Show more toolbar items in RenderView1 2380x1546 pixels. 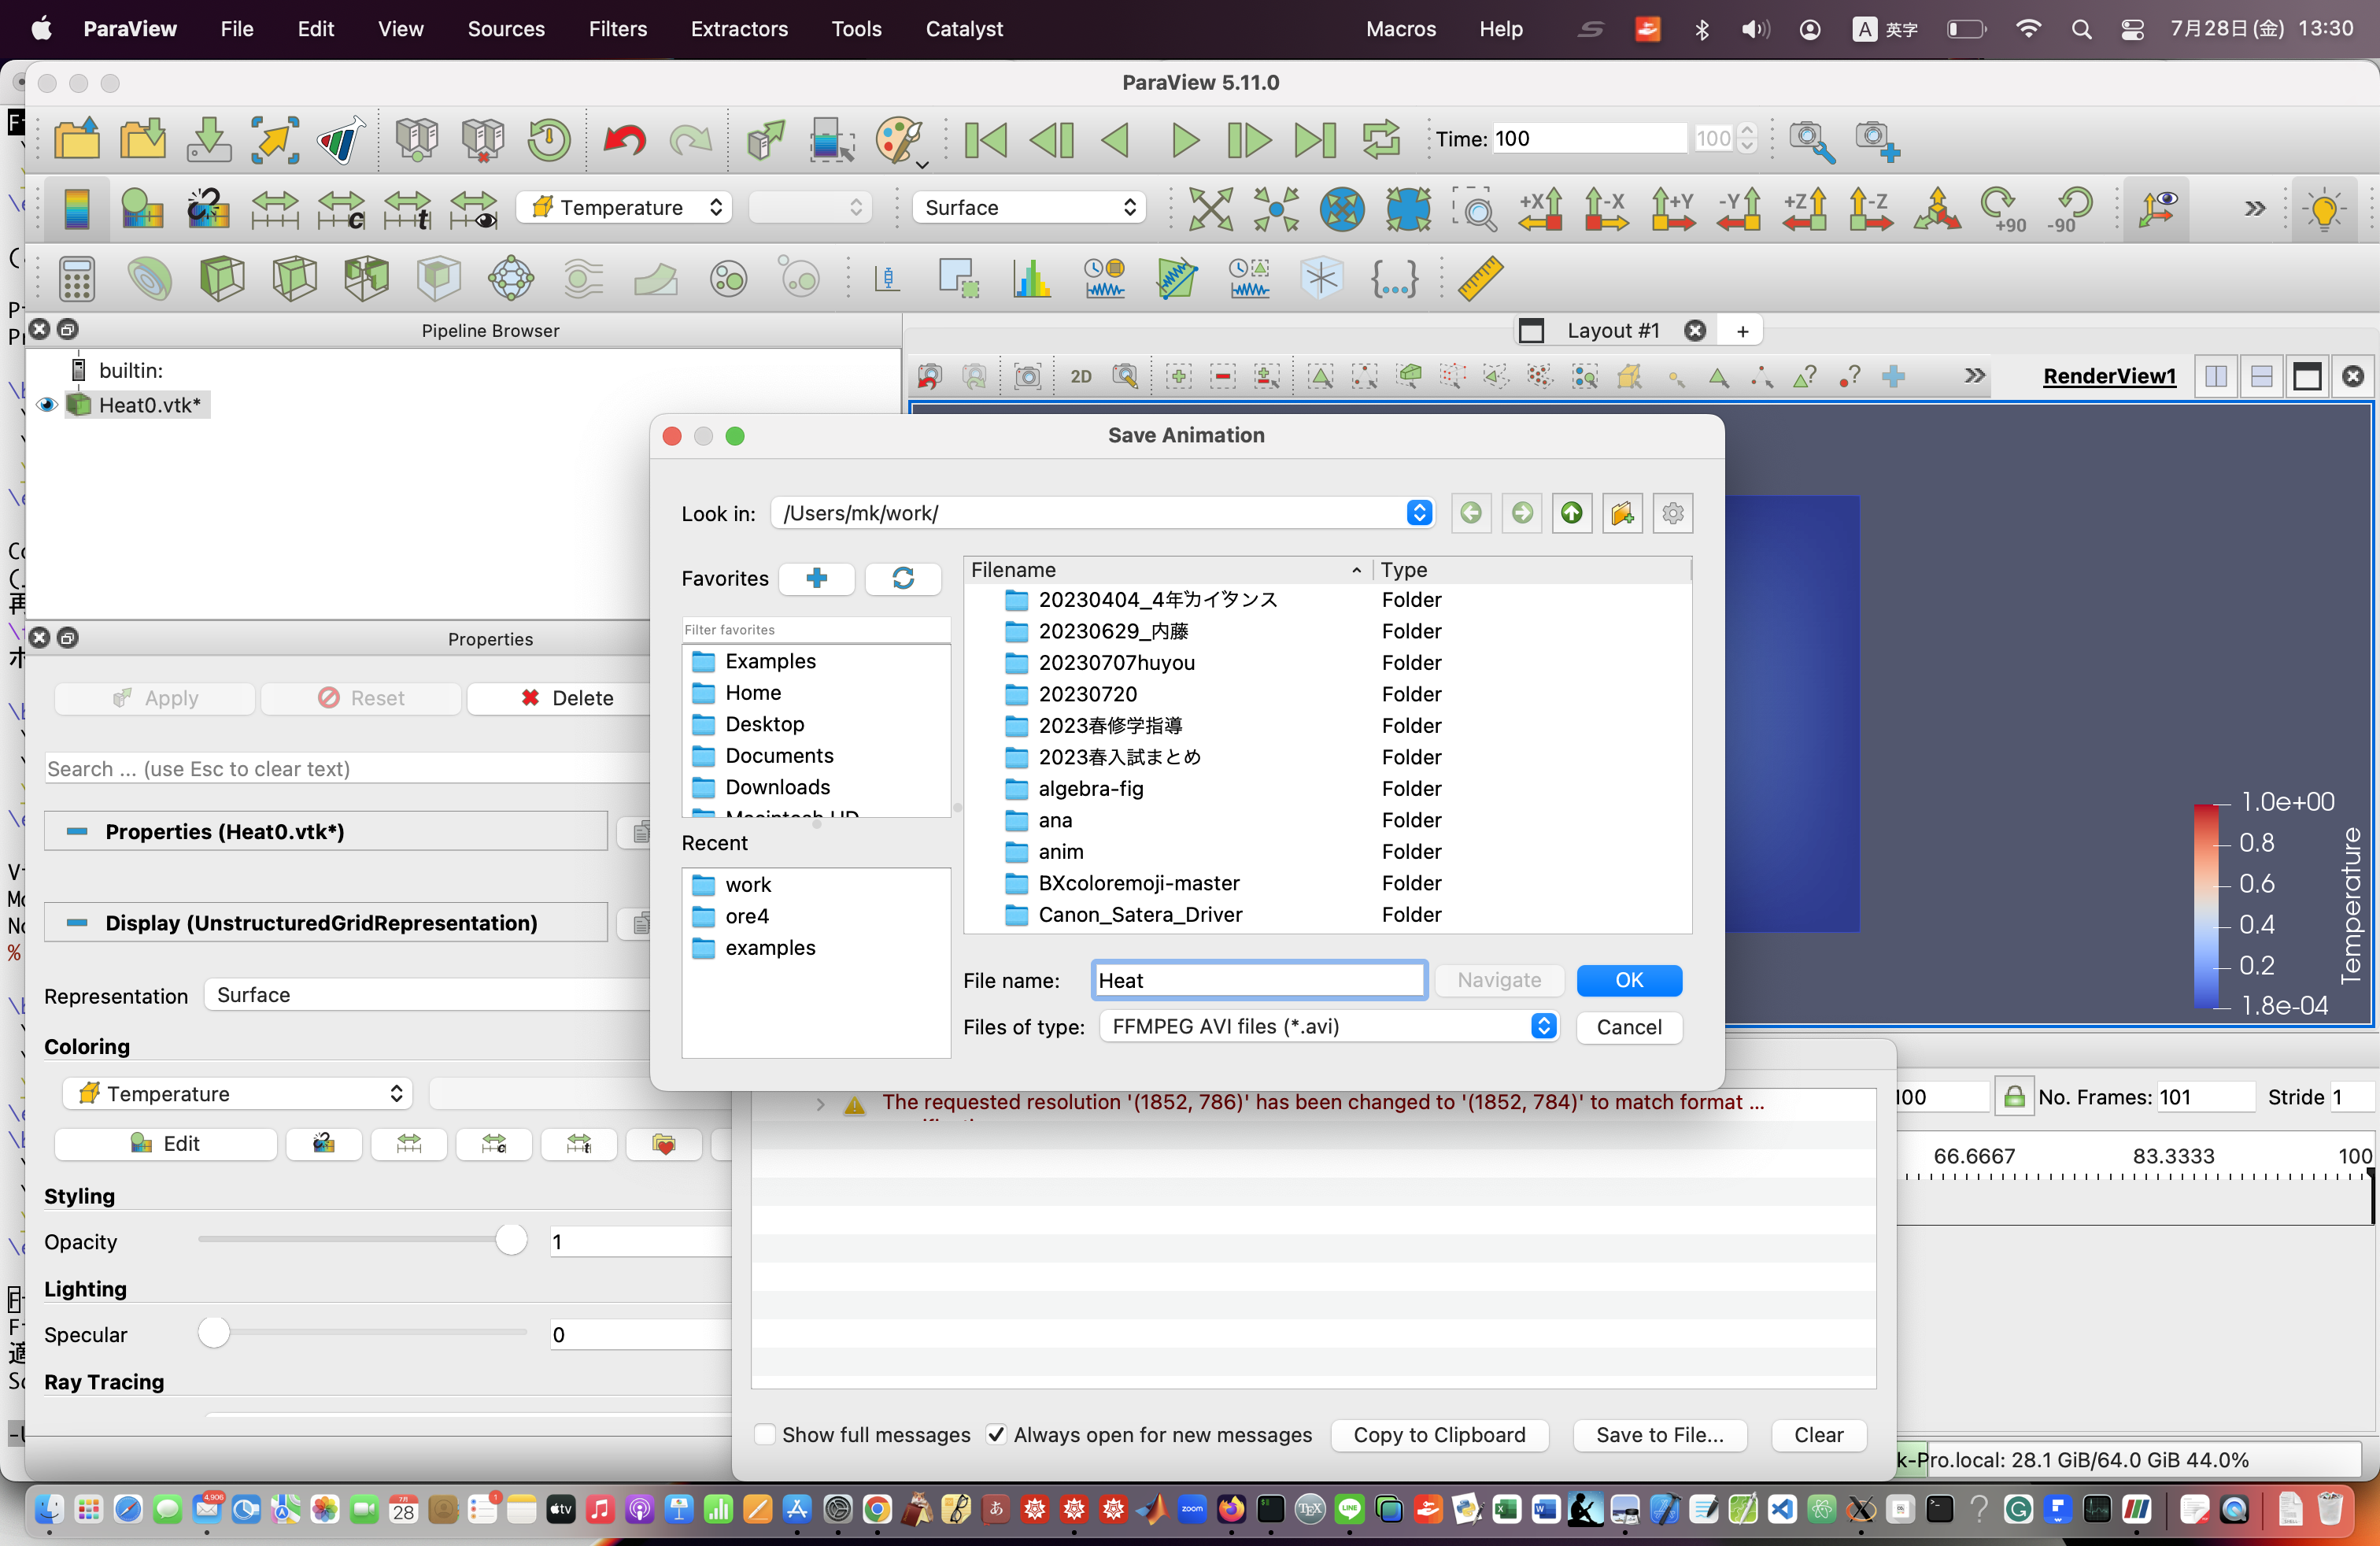[x=1974, y=376]
